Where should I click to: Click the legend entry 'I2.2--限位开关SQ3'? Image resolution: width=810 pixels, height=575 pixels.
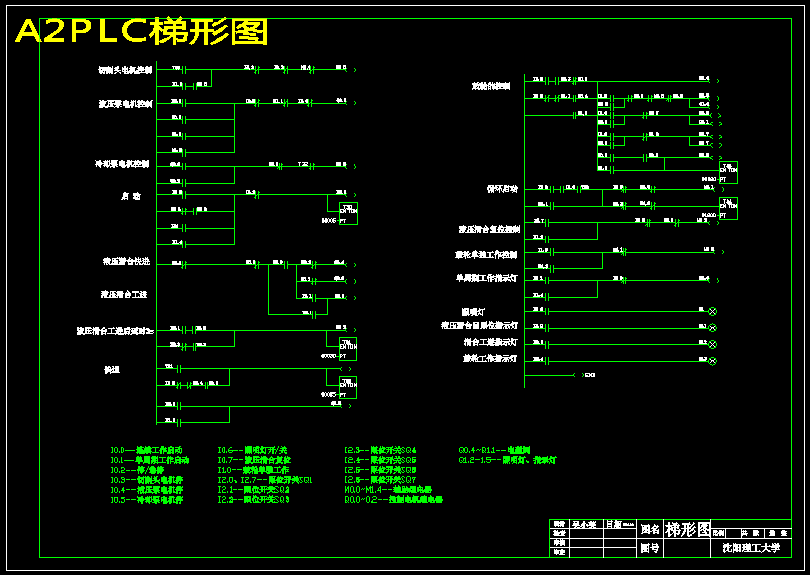tap(253, 500)
